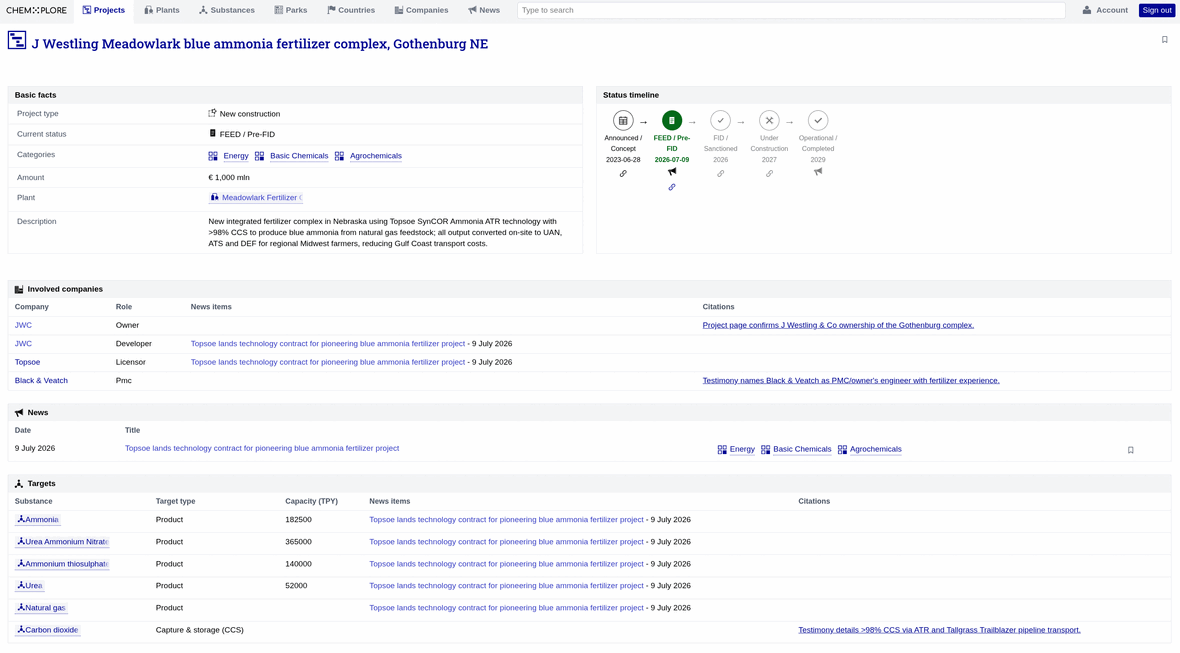1180x653 pixels.
Task: Open the CCS testimony citation for Carbon dioxide
Action: pyautogui.click(x=939, y=630)
